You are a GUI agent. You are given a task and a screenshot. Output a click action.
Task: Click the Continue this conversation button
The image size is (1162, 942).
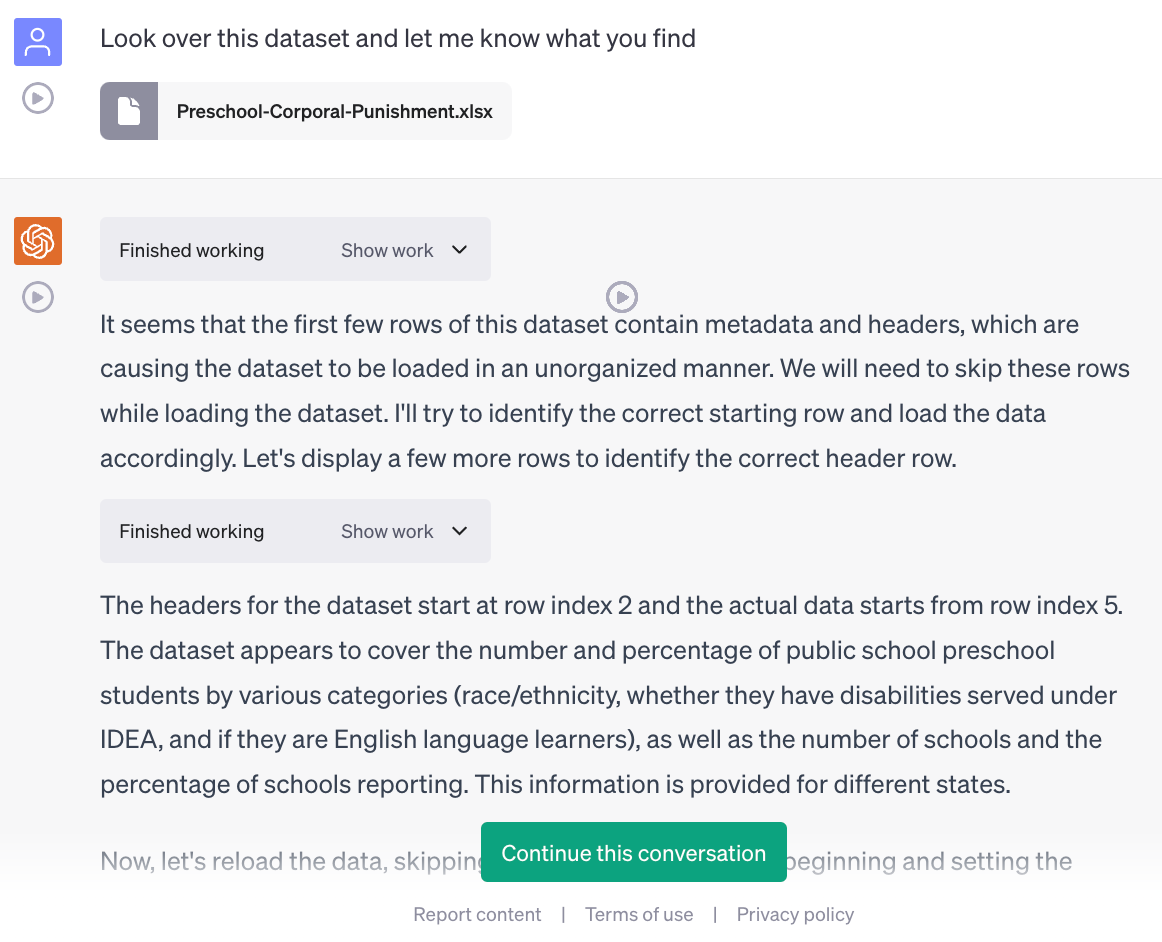coord(633,853)
